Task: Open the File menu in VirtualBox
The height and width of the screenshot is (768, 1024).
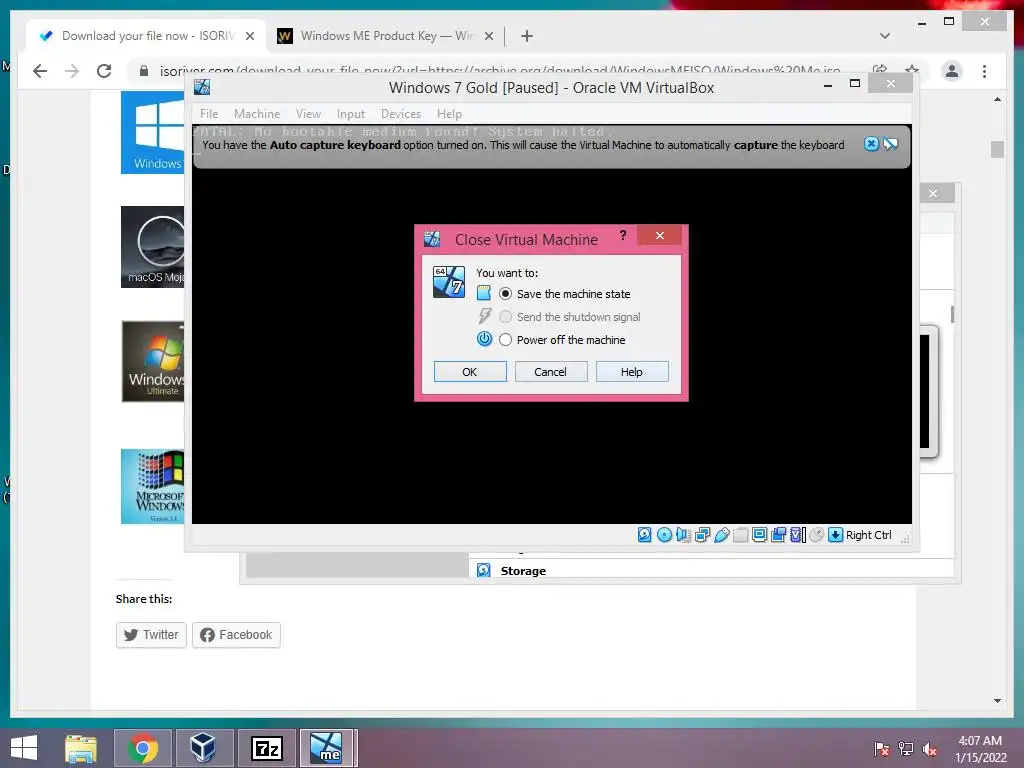Action: 209,114
